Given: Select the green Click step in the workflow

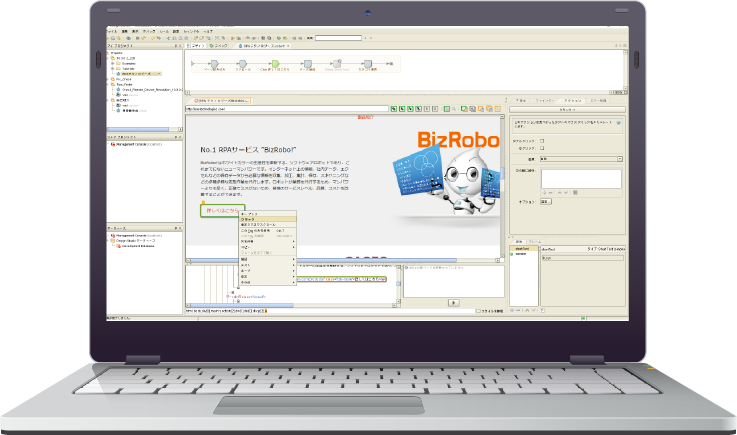Looking at the screenshot, I should tap(275, 63).
